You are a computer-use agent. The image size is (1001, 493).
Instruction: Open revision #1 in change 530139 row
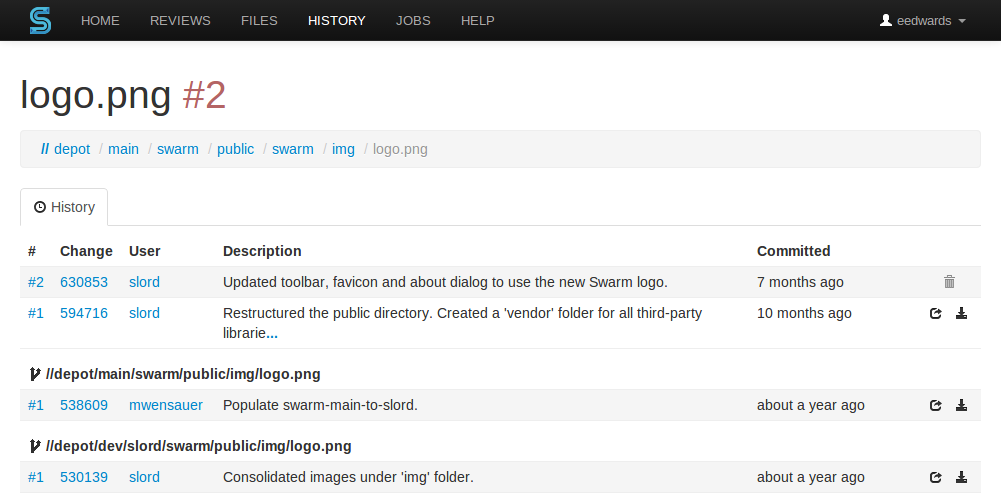click(x=36, y=477)
